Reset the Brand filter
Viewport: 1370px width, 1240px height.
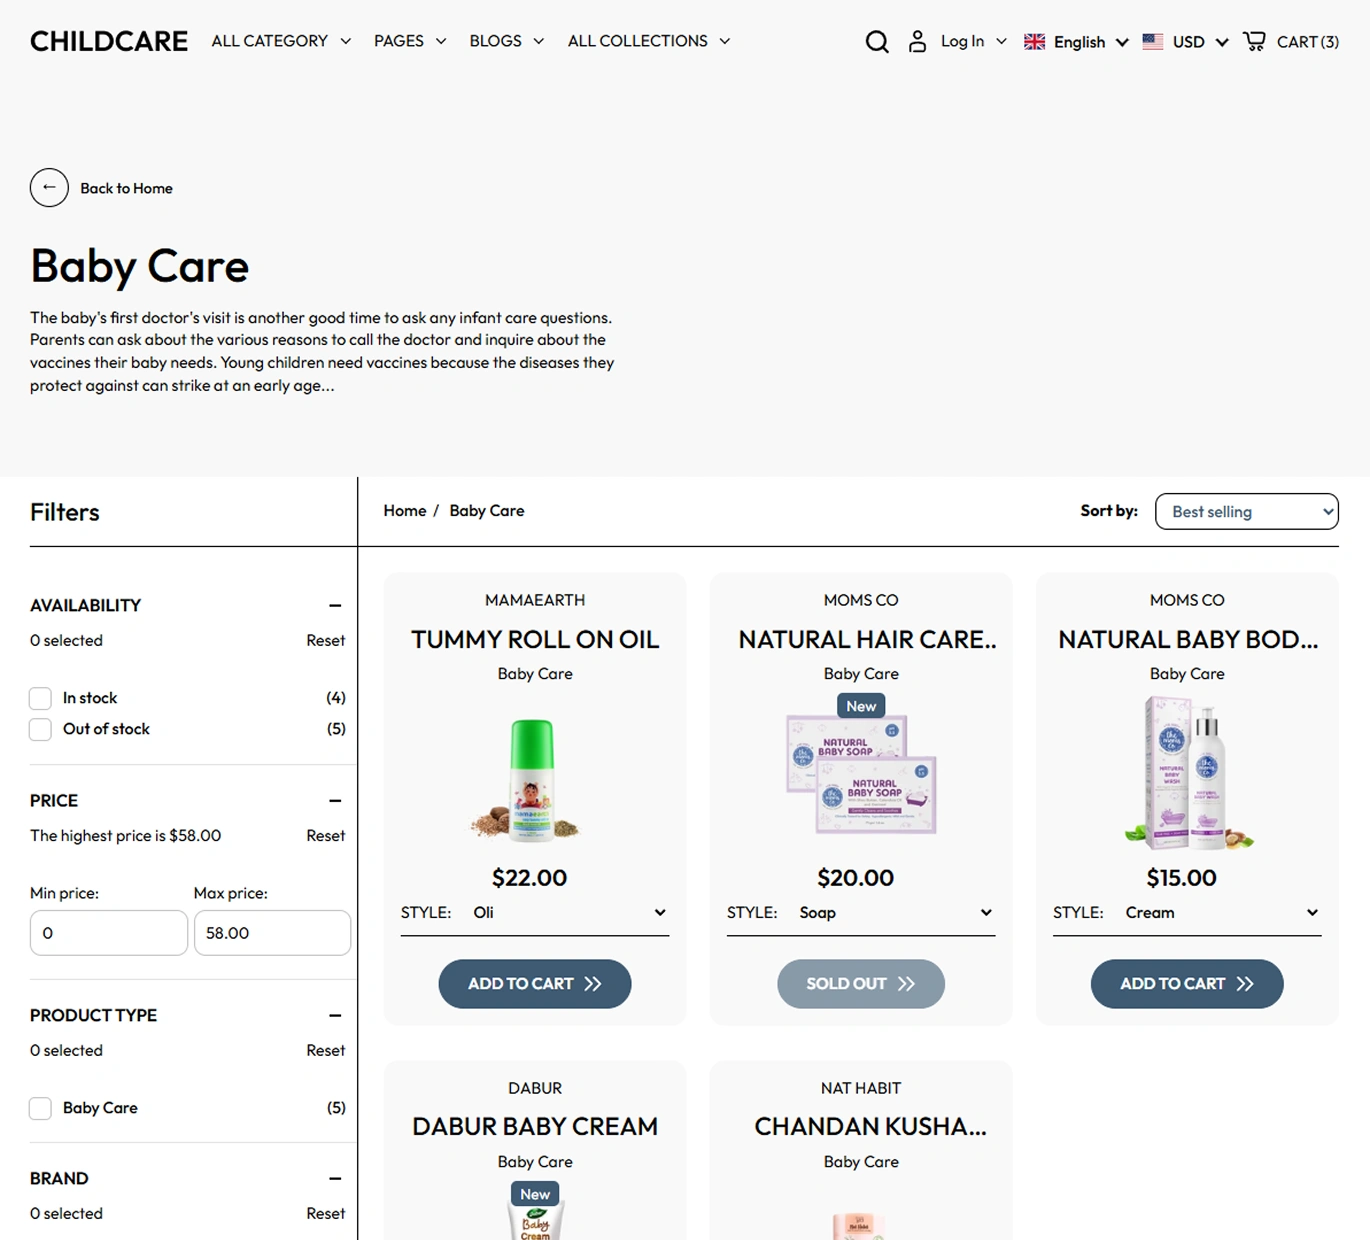(325, 1213)
